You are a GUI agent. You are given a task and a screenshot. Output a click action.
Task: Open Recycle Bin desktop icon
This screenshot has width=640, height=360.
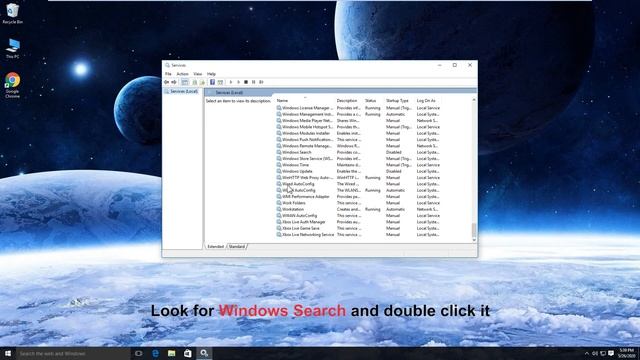(13, 13)
